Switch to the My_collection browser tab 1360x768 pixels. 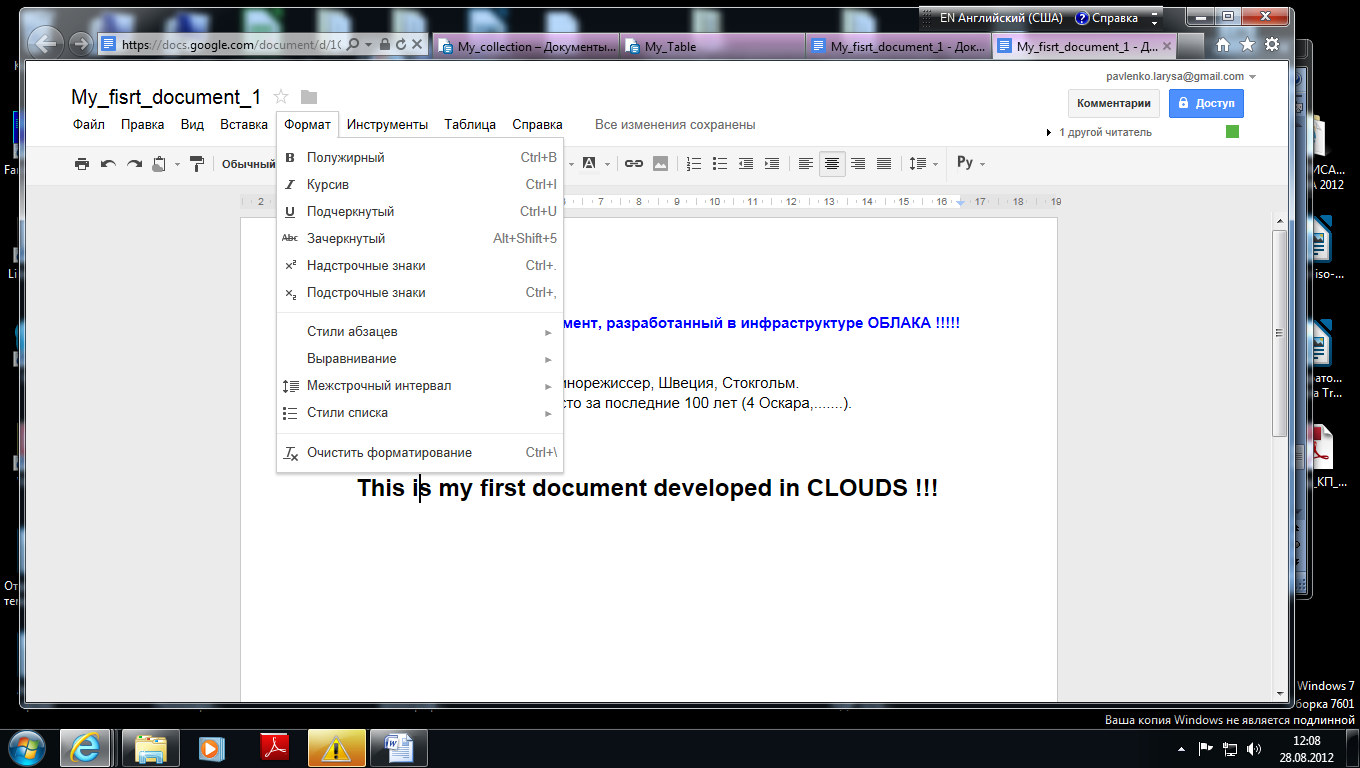click(x=527, y=46)
